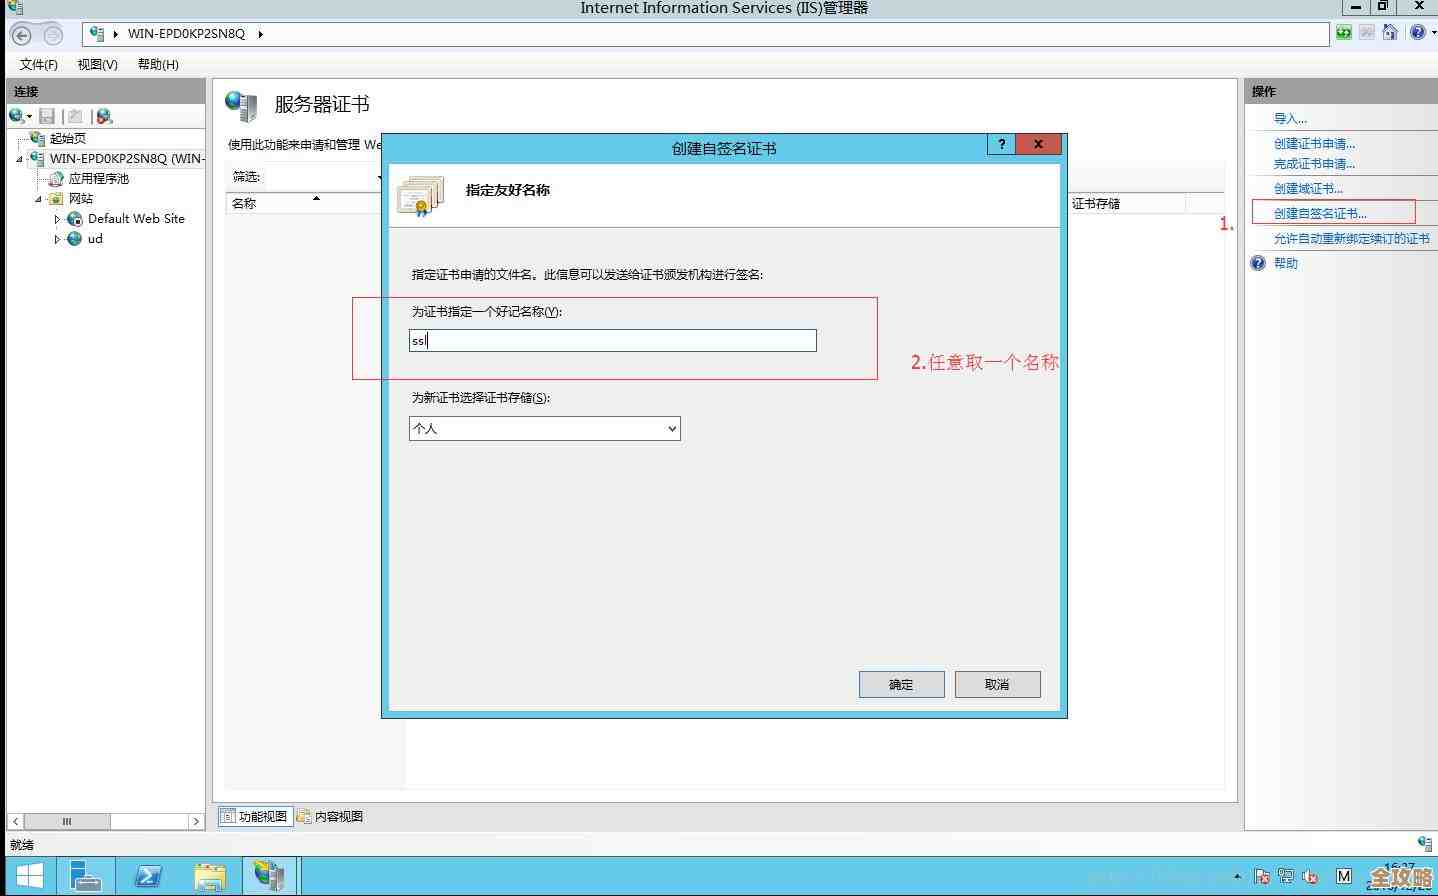Click the home icon in the top toolbar
Image resolution: width=1438 pixels, height=896 pixels.
1391,32
